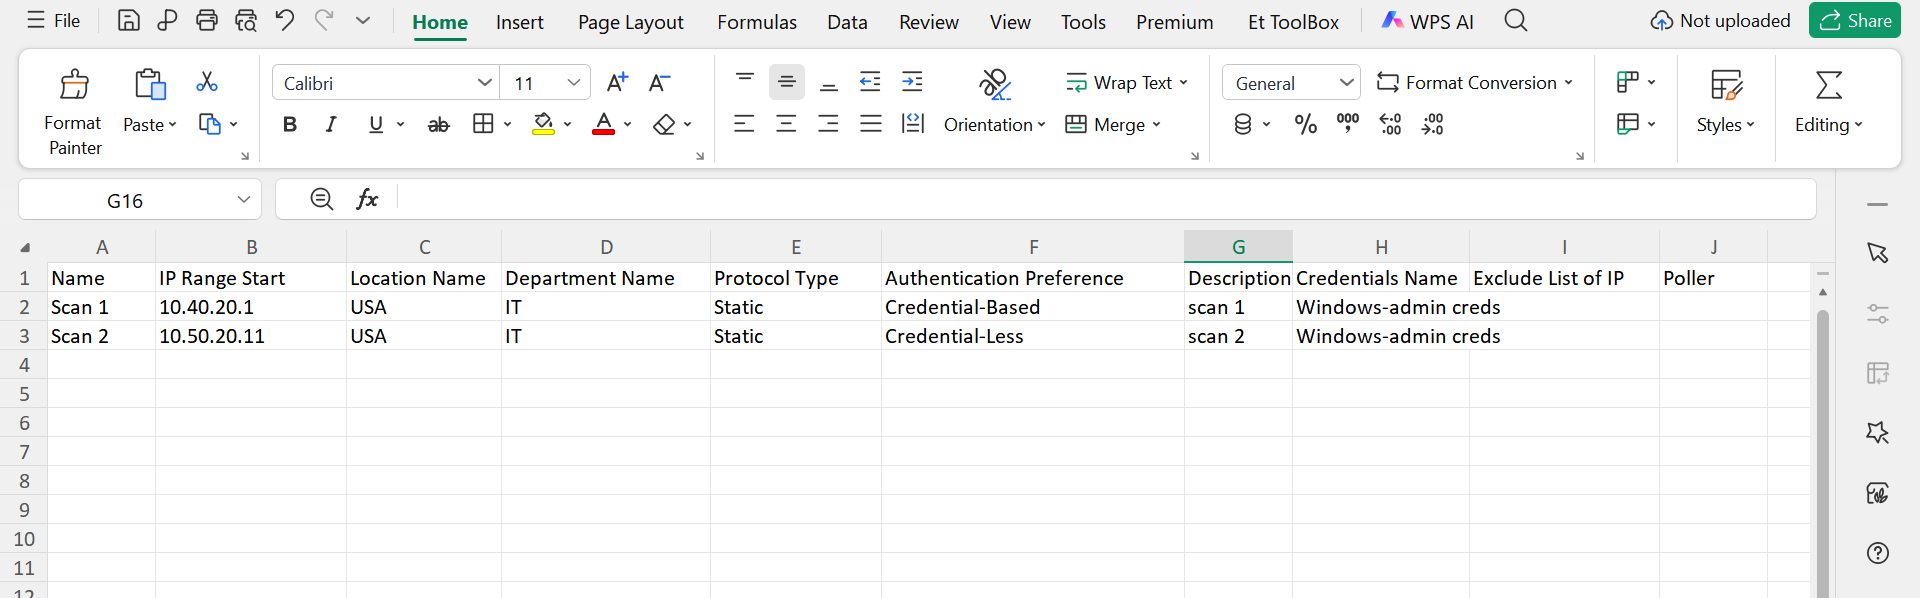Increase indent of cell text
The image size is (1920, 598).
(912, 82)
